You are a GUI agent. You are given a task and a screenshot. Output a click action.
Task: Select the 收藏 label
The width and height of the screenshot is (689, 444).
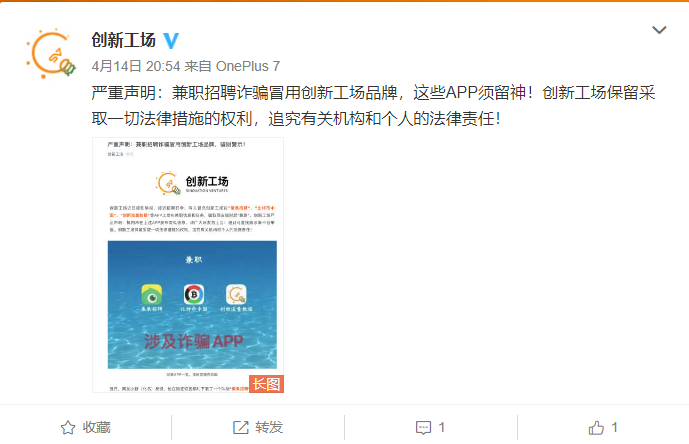(x=97, y=427)
